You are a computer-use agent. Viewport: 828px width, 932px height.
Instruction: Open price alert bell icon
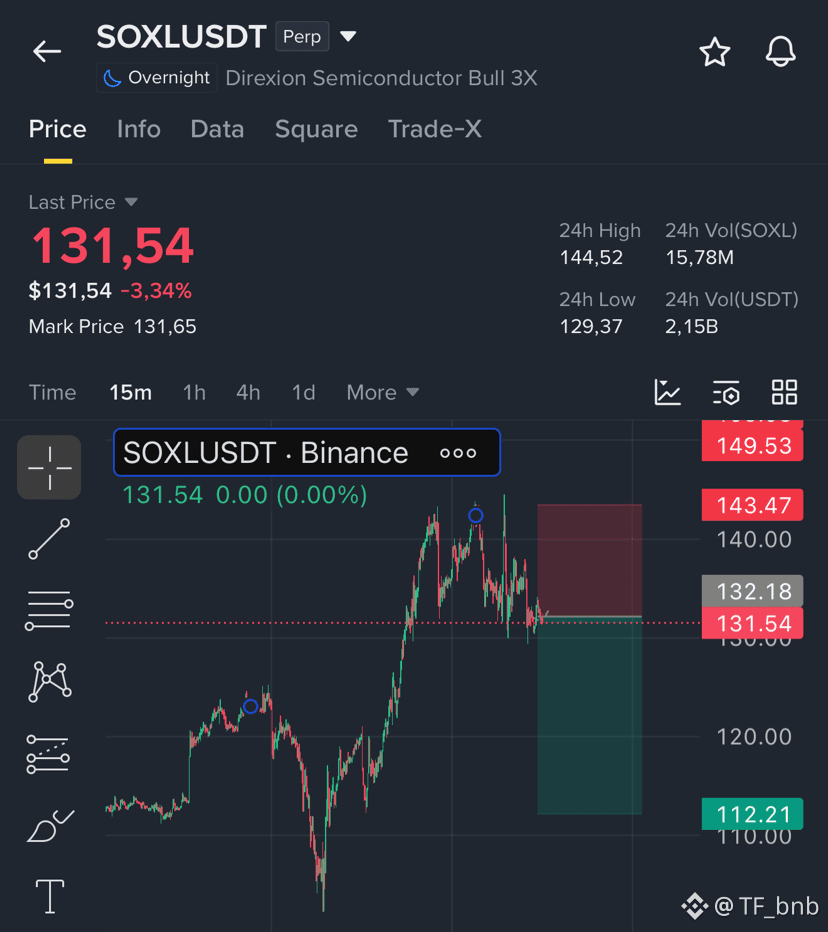pyautogui.click(x=780, y=52)
